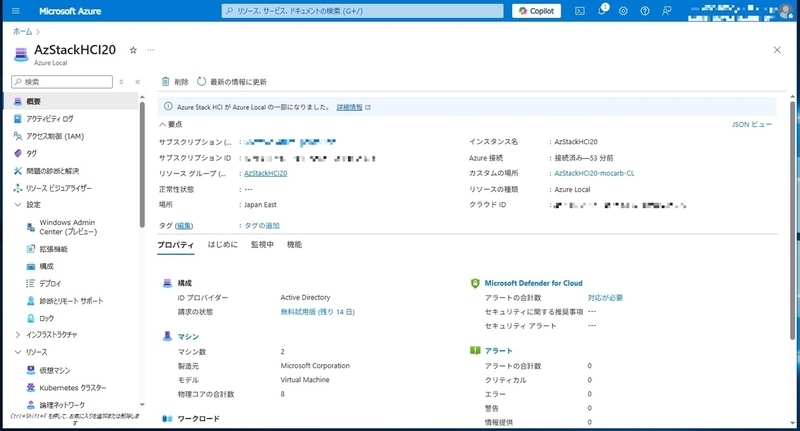Close the AzStackHCI20 blade with X
The image size is (800, 431).
[777, 50]
